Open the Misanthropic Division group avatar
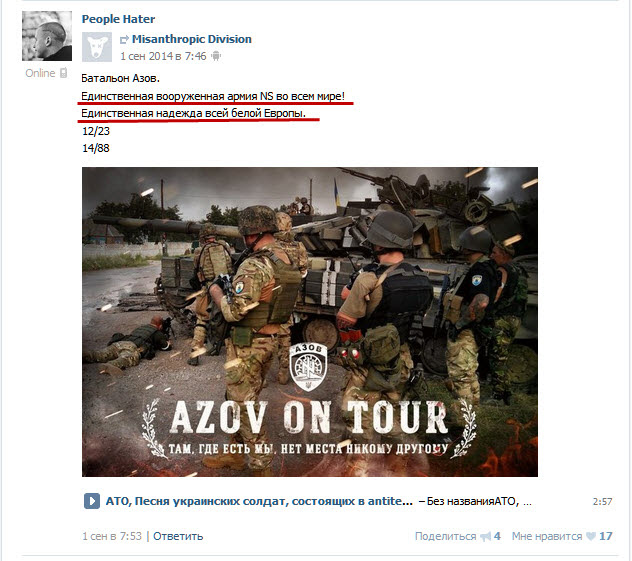The image size is (632, 561). click(97, 47)
